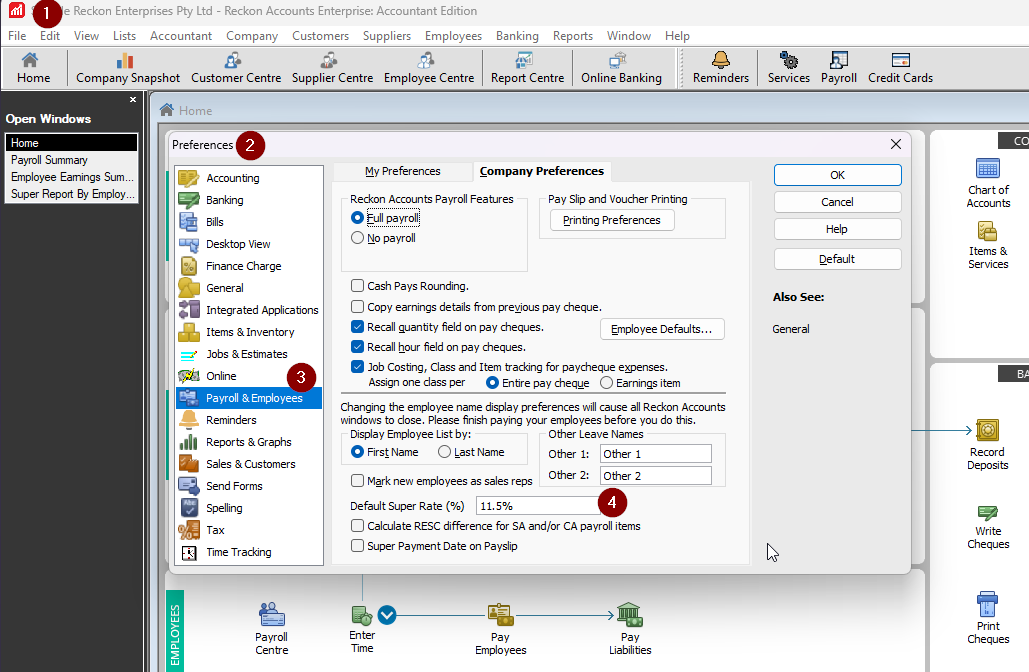
Task: Open Record Deposits on the Home page
Action: click(x=987, y=444)
